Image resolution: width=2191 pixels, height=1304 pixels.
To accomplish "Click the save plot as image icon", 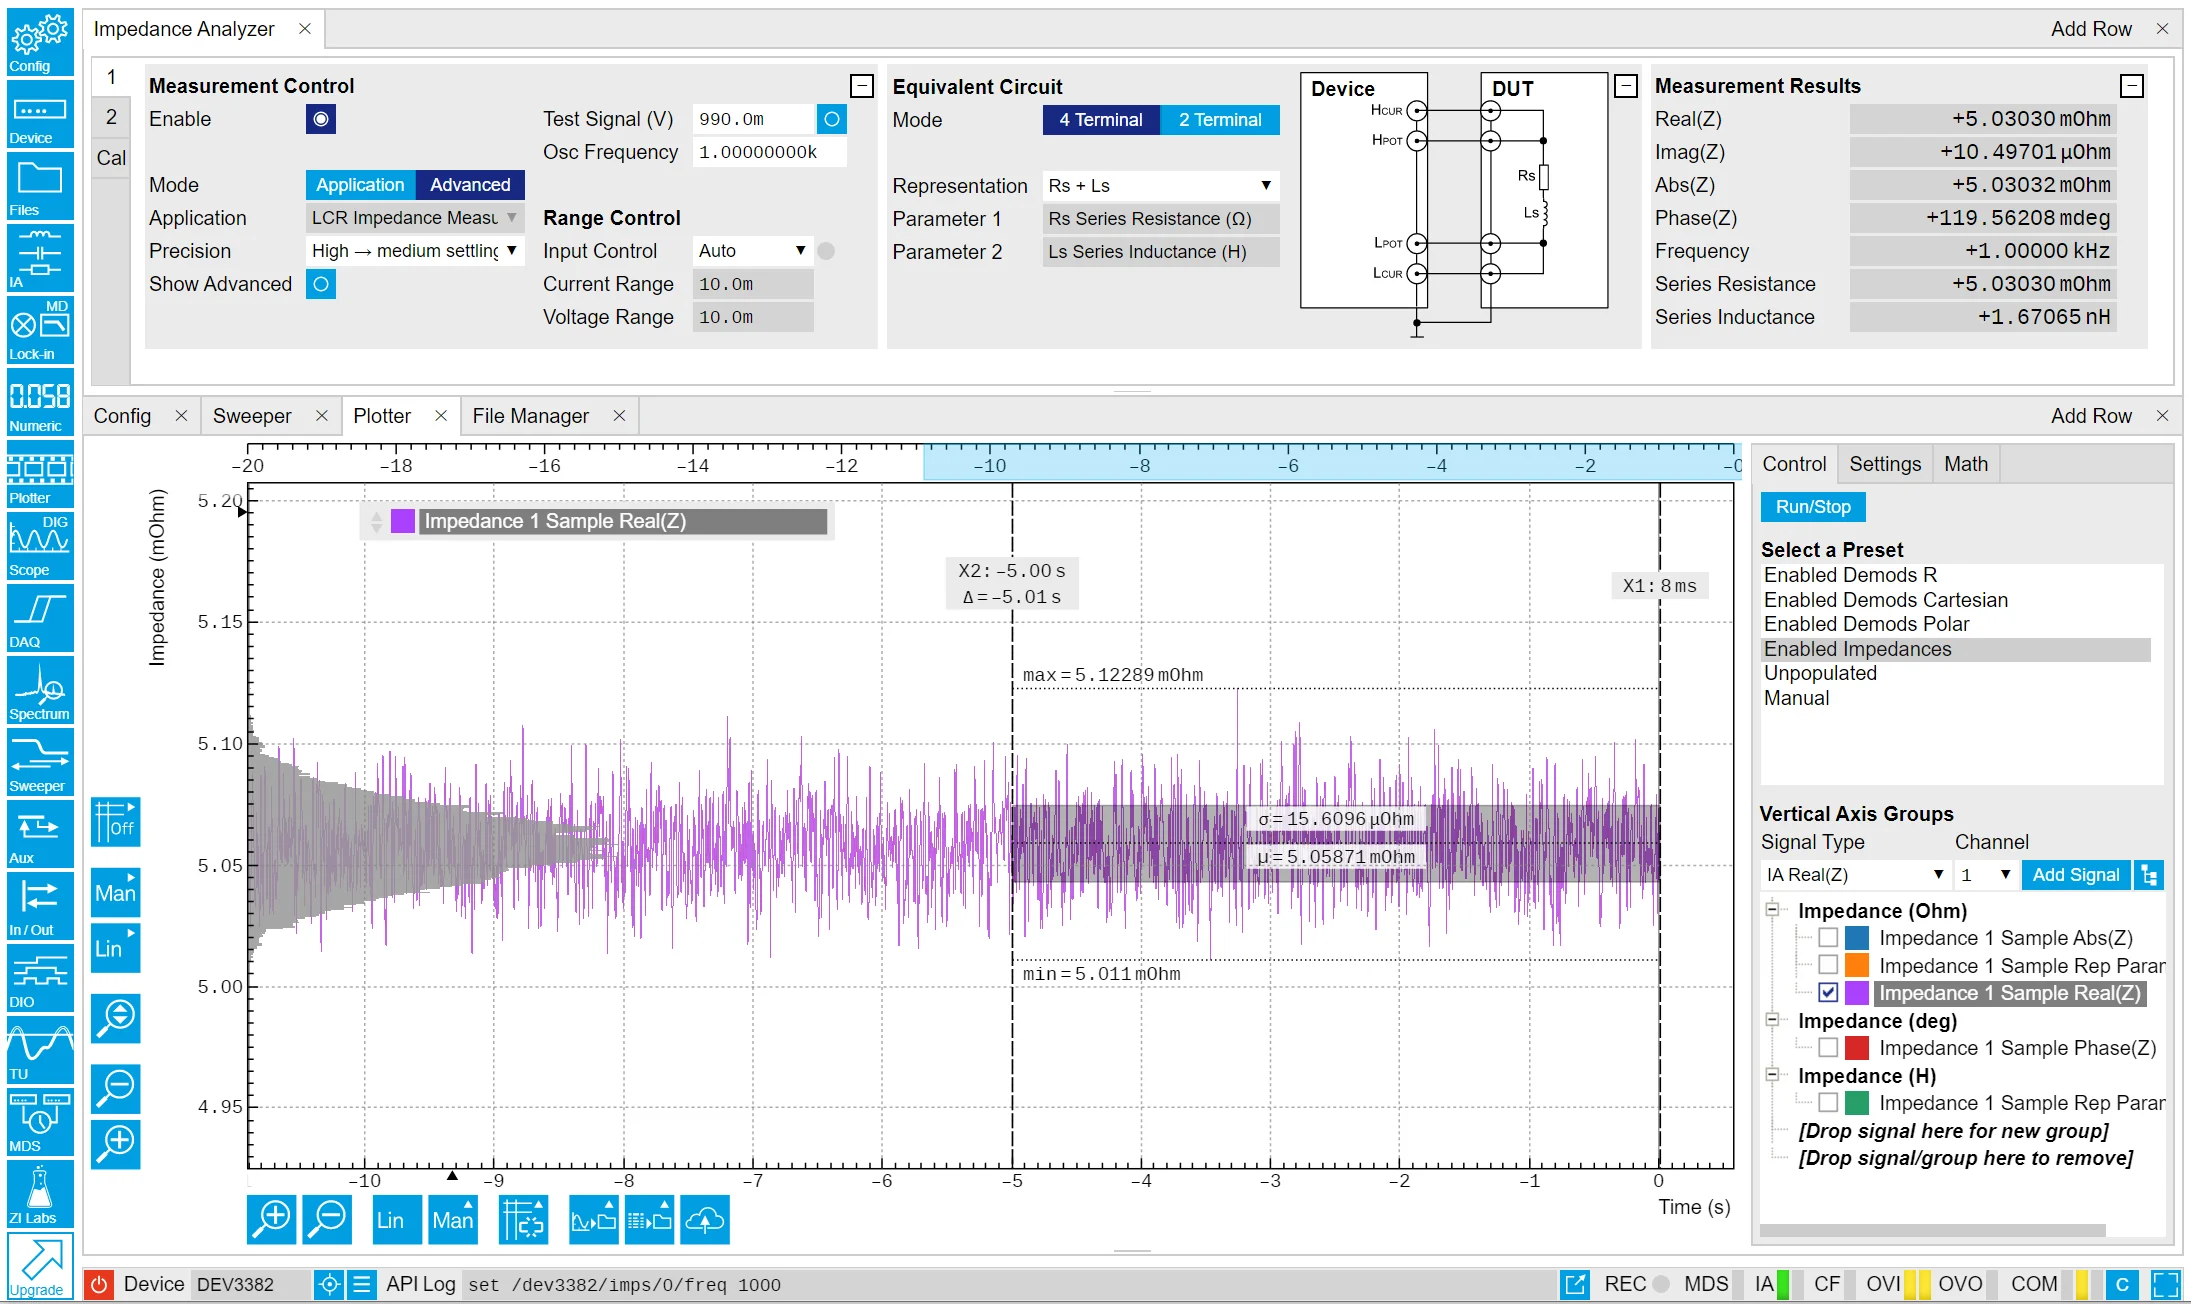I will coord(594,1219).
